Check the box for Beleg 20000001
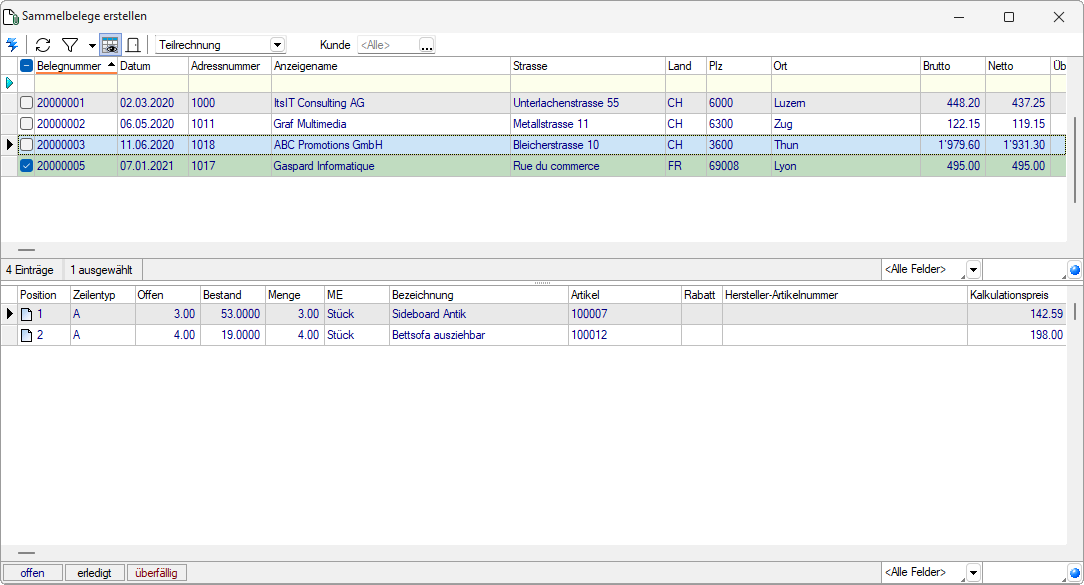Screen dimensions: 1084x585 pyautogui.click(x=27, y=103)
